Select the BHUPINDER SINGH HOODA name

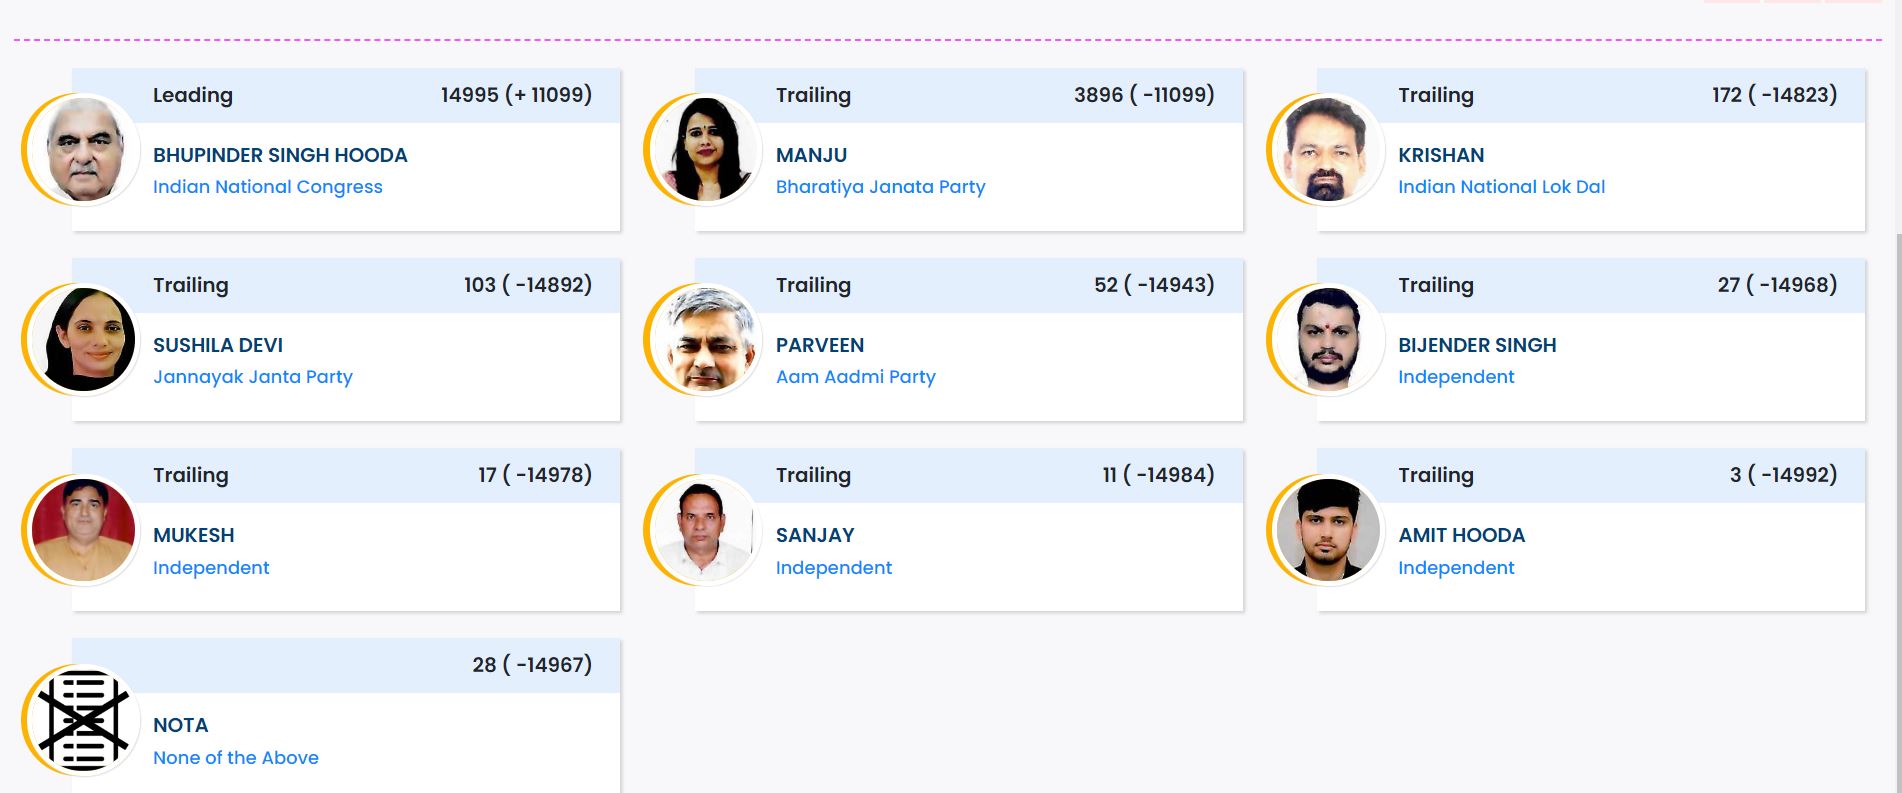pos(280,155)
